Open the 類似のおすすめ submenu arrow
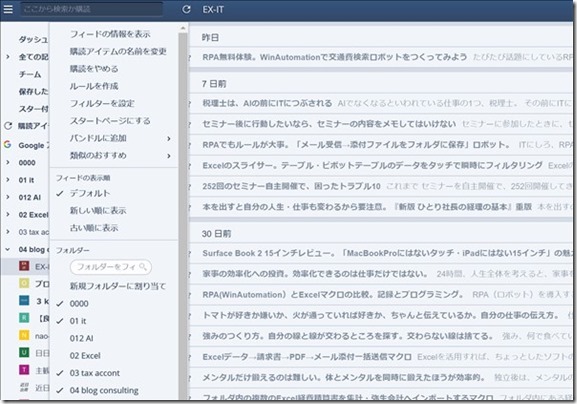This screenshot has height=404, width=577. click(x=169, y=156)
